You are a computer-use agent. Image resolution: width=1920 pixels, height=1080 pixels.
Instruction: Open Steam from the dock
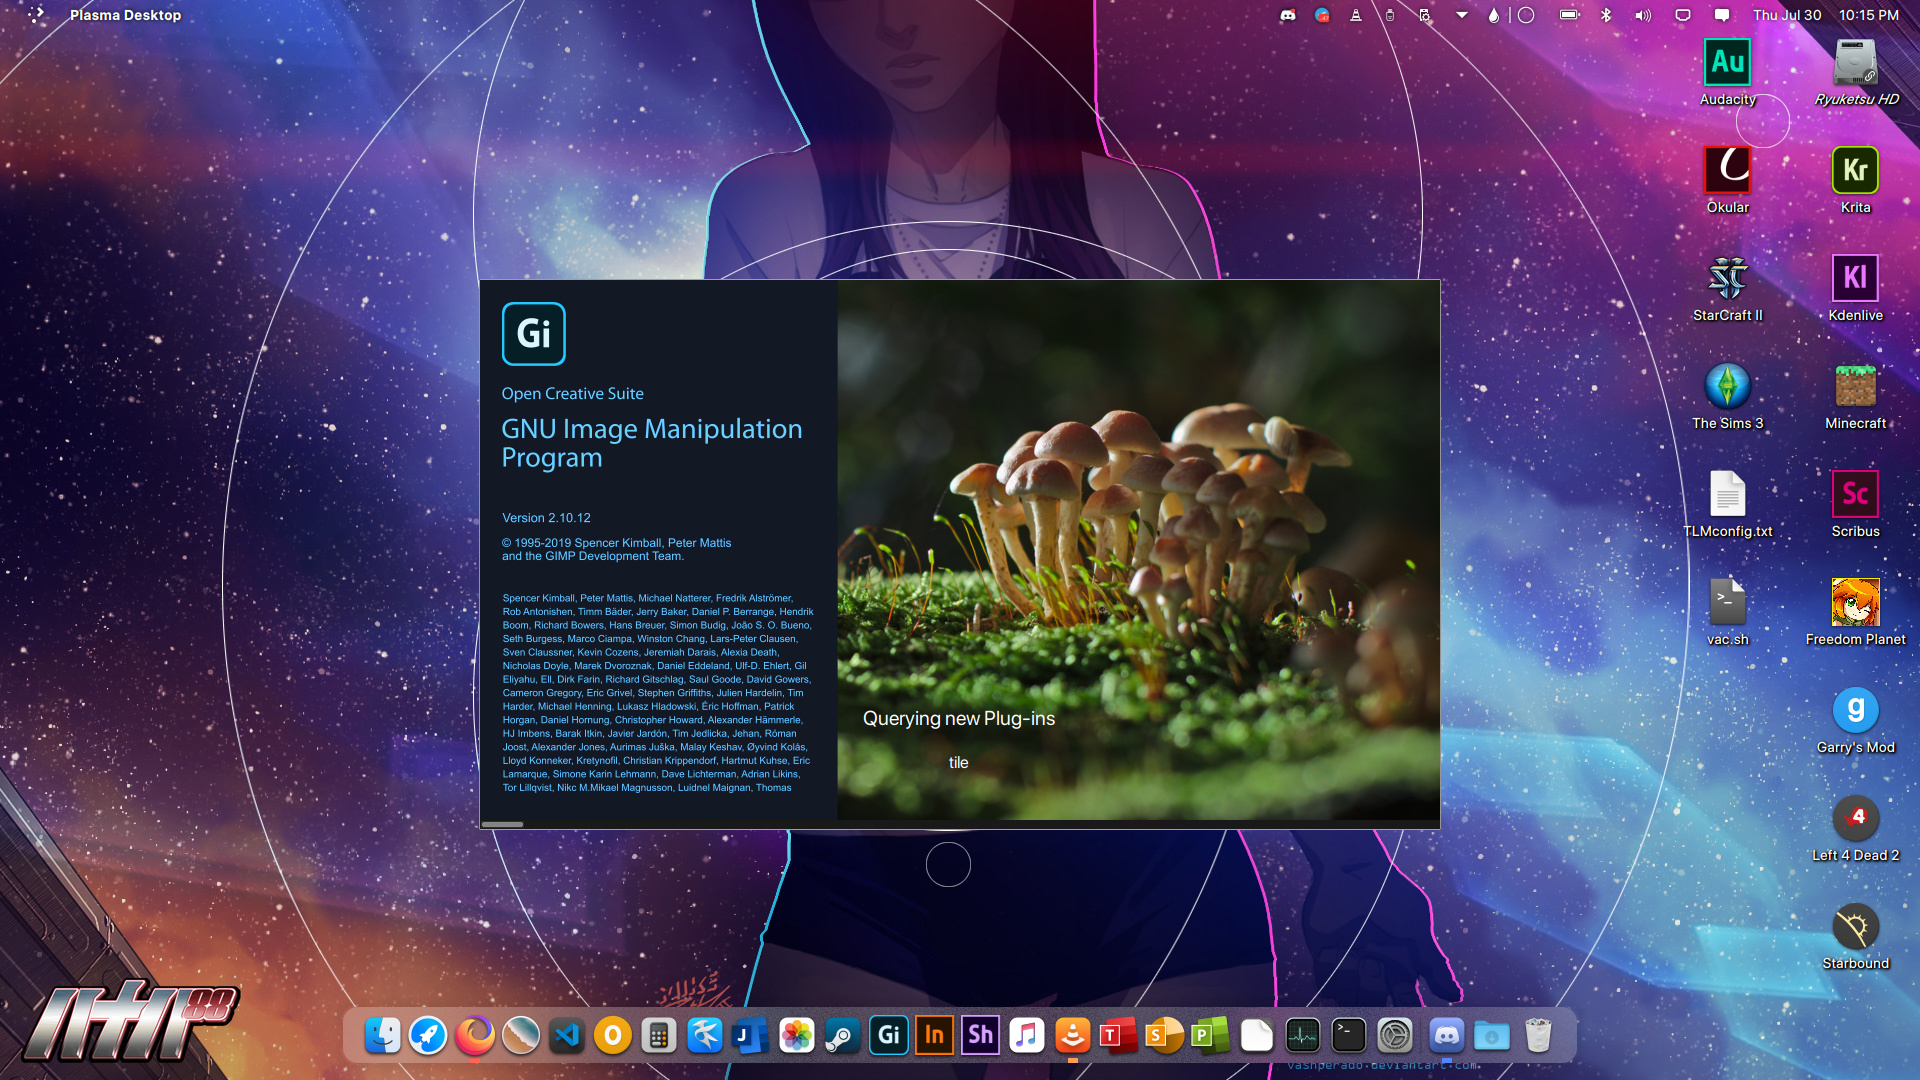click(x=842, y=1036)
